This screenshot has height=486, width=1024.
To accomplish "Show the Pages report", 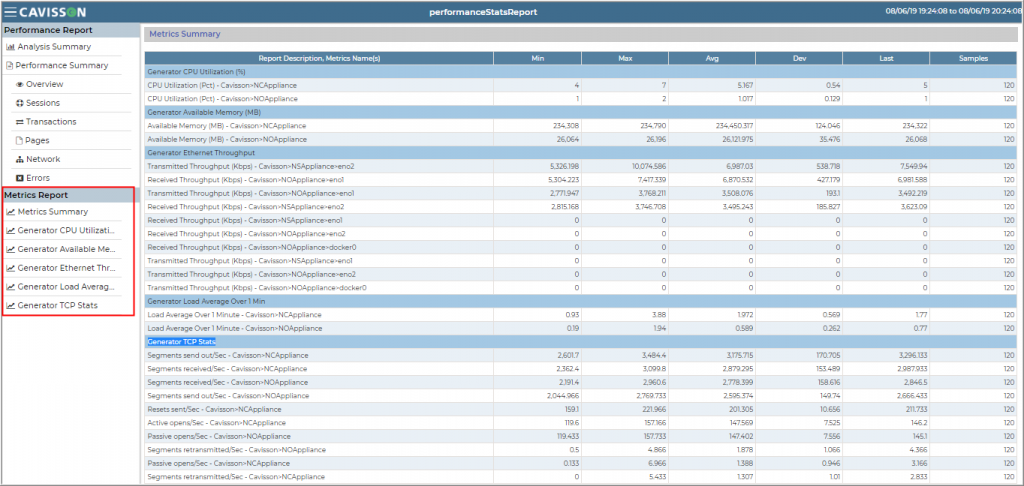I will [x=37, y=140].
